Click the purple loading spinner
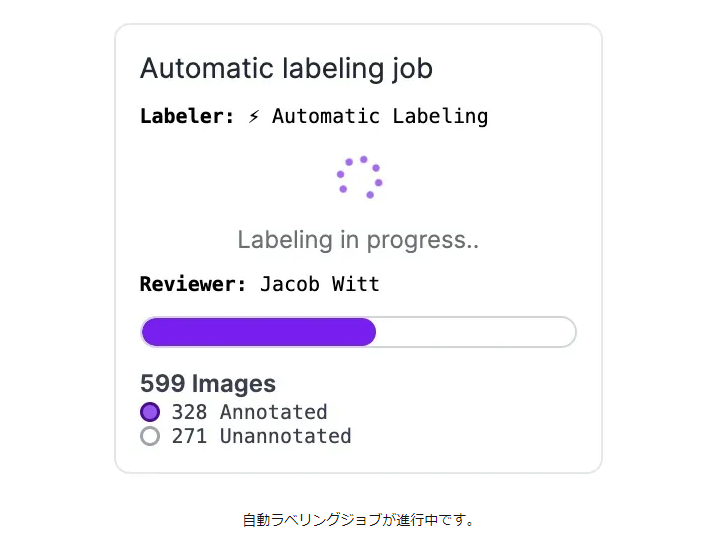 point(360,177)
